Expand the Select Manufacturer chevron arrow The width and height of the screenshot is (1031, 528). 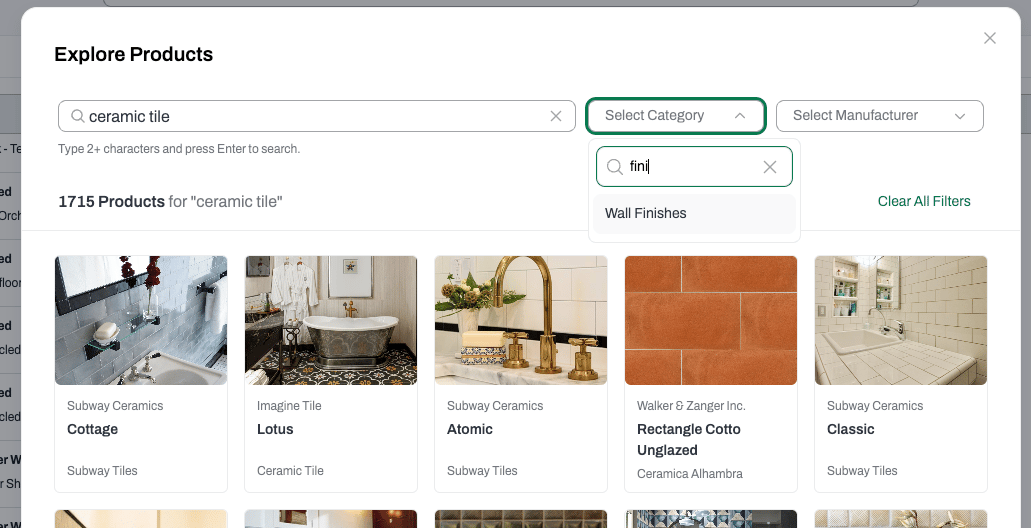pos(959,116)
